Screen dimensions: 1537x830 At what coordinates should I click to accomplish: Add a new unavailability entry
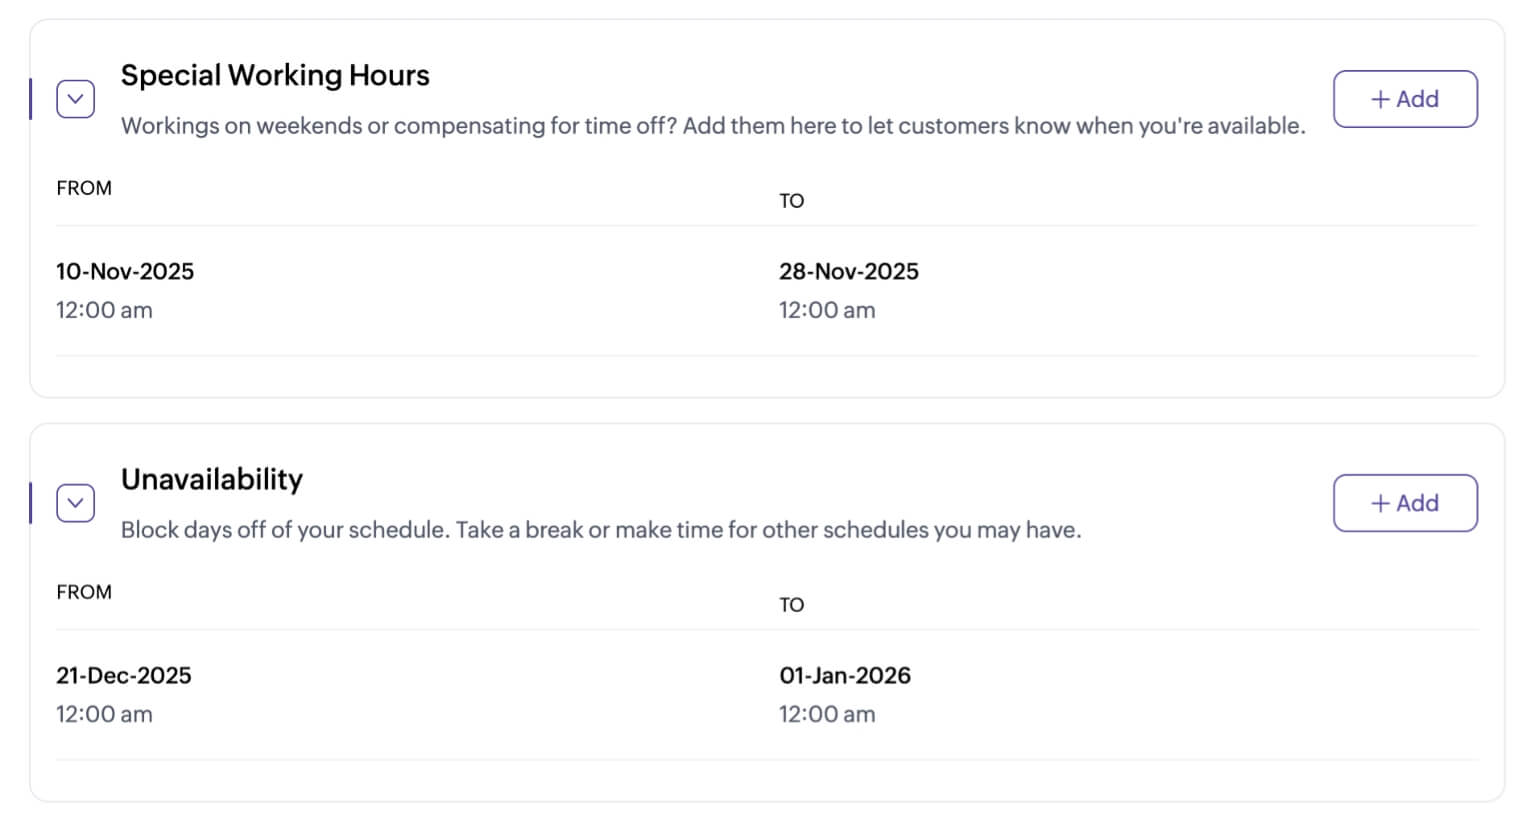1404,503
